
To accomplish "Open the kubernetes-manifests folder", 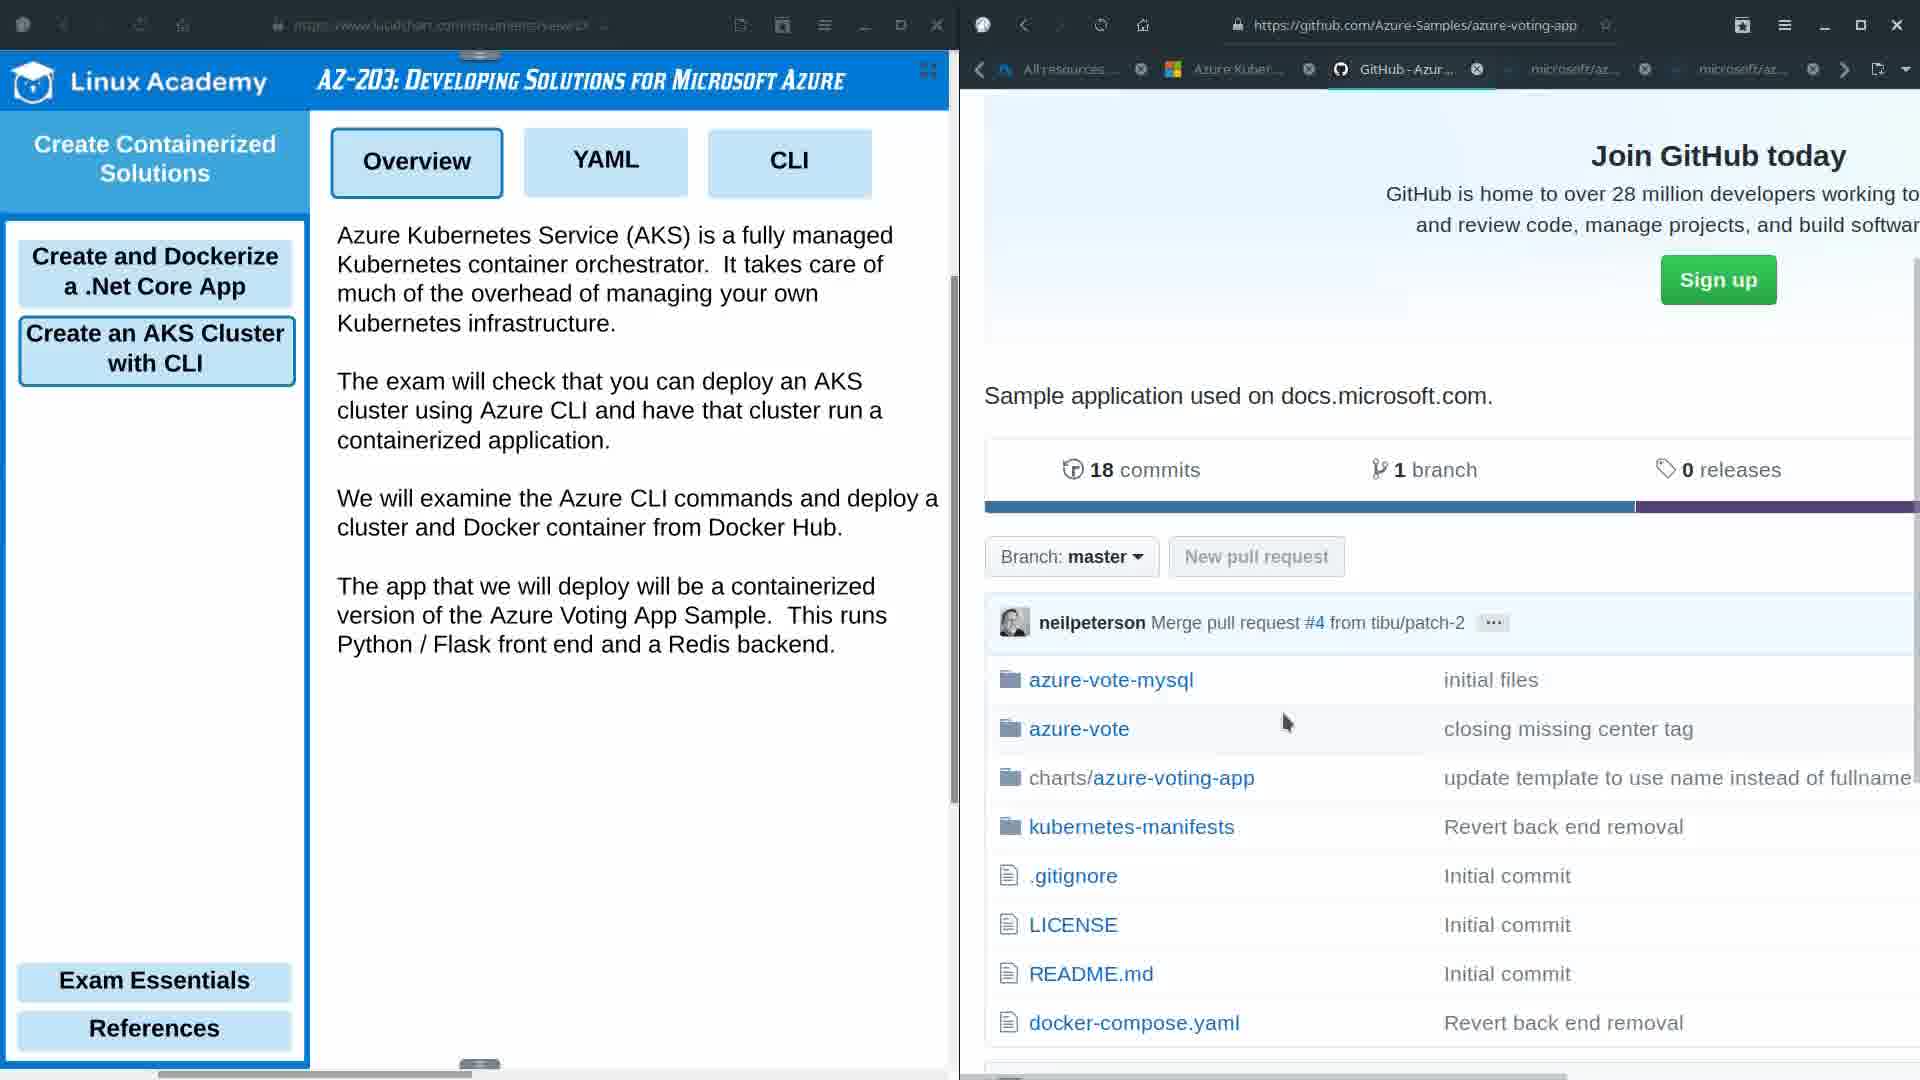I will click(1131, 827).
